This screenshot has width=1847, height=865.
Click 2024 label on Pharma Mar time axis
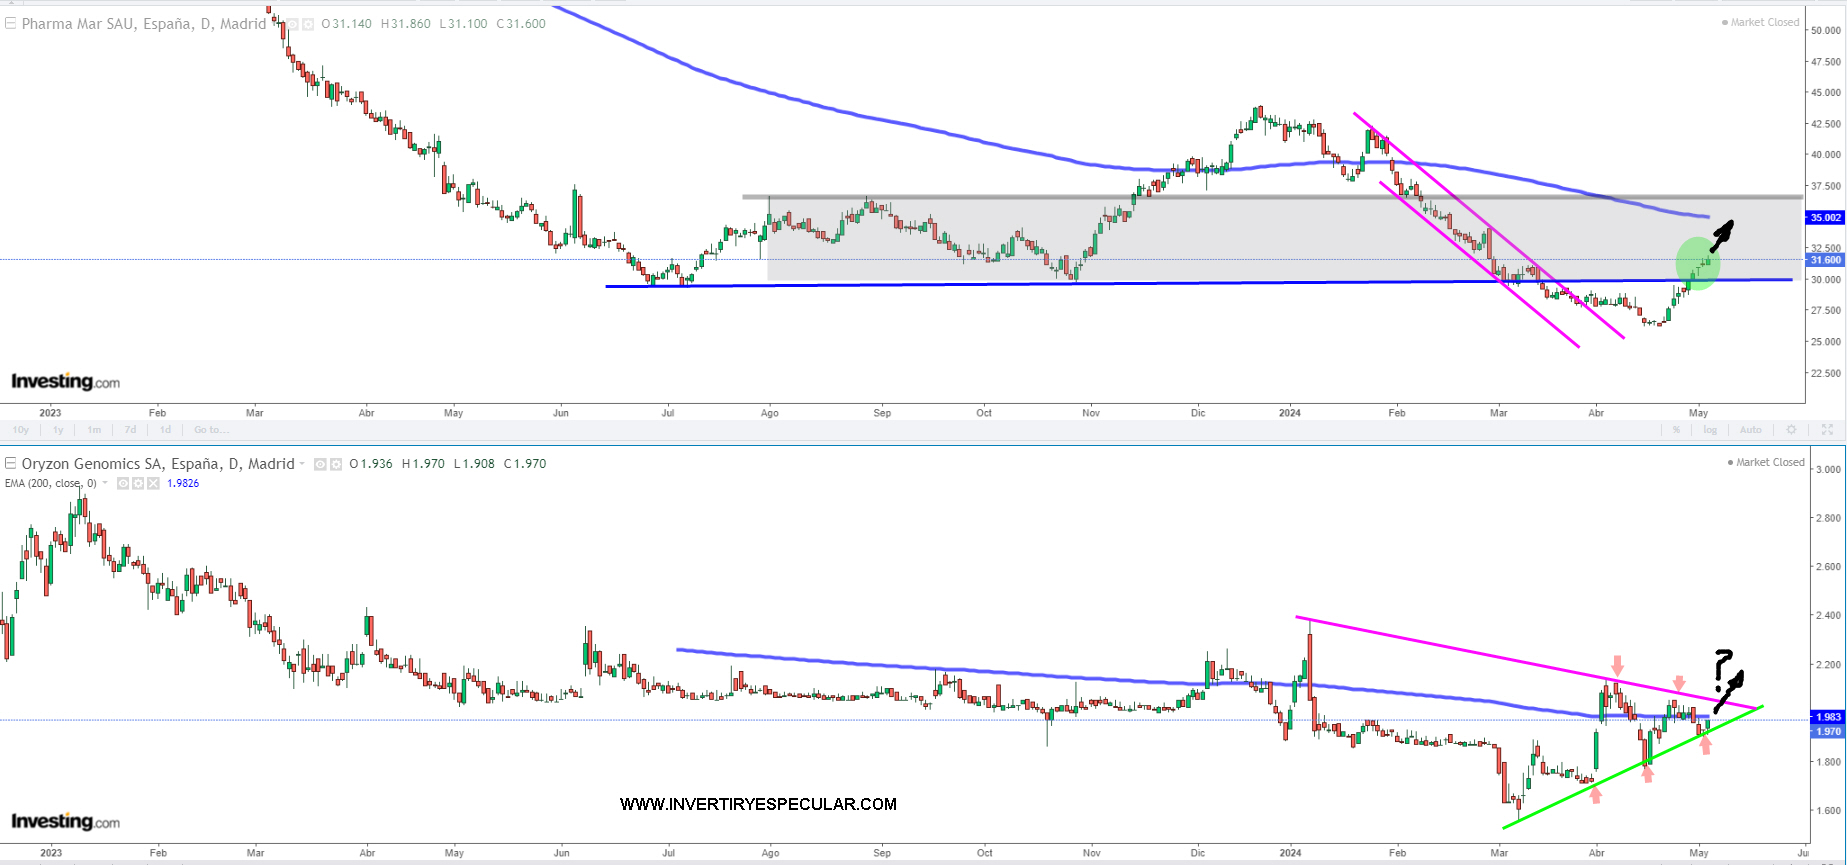[1290, 413]
